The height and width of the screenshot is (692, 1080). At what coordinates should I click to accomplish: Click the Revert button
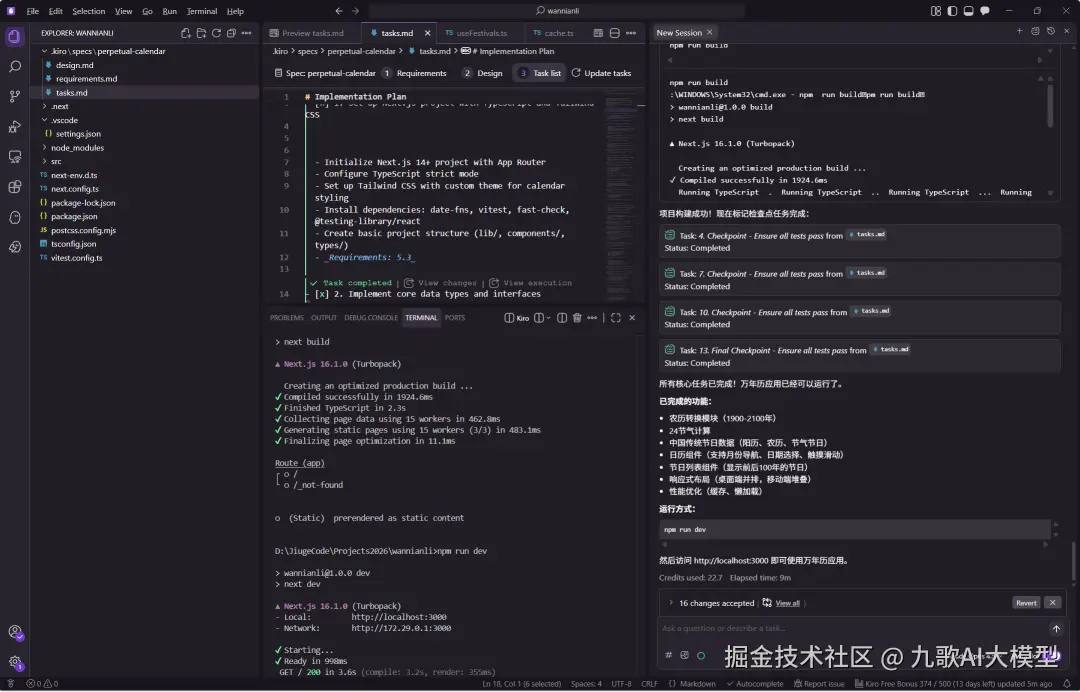[1026, 603]
